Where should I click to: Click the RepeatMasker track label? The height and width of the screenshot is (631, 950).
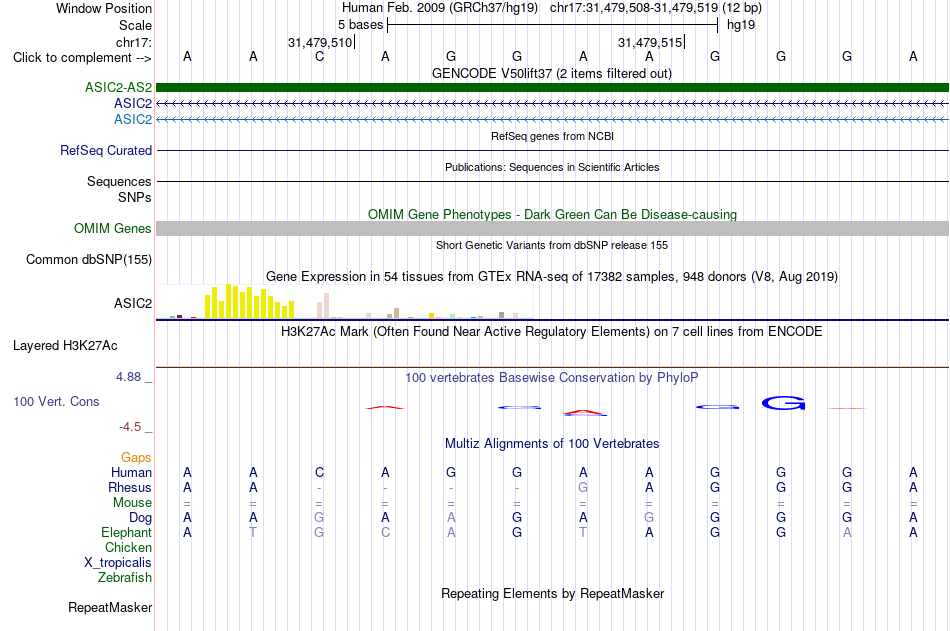point(110,607)
